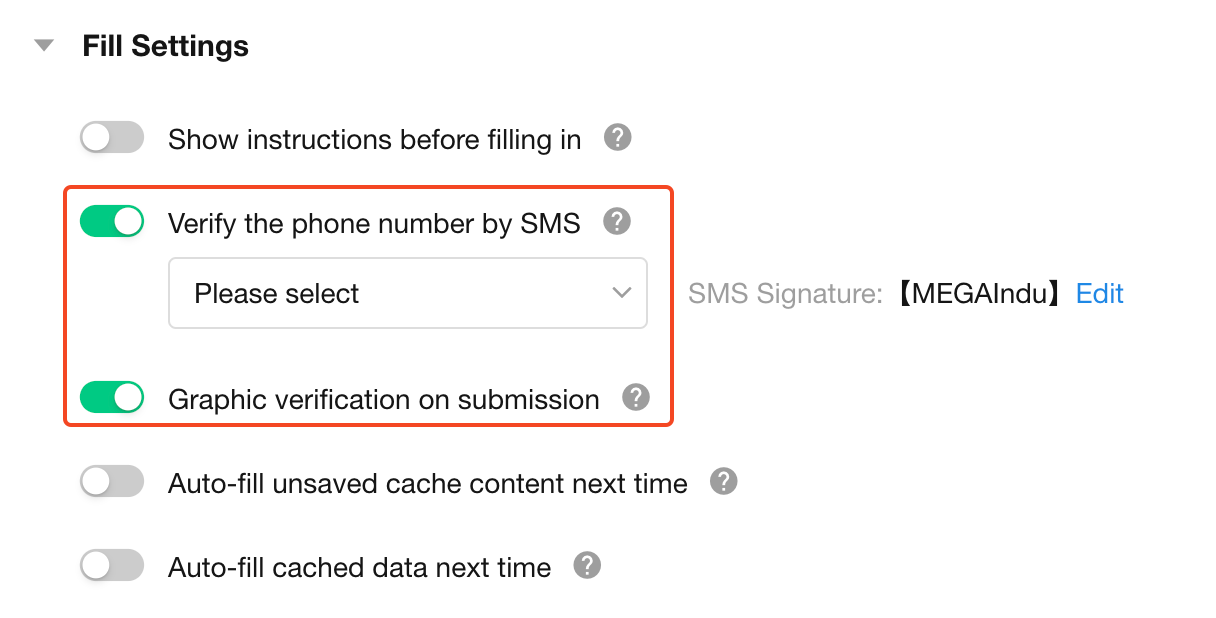The width and height of the screenshot is (1216, 618).
Task: Click help icon beside Show instructions option
Action: click(618, 138)
